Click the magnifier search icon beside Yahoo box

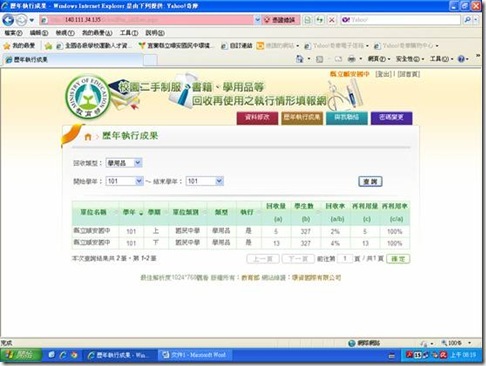(x=467, y=20)
